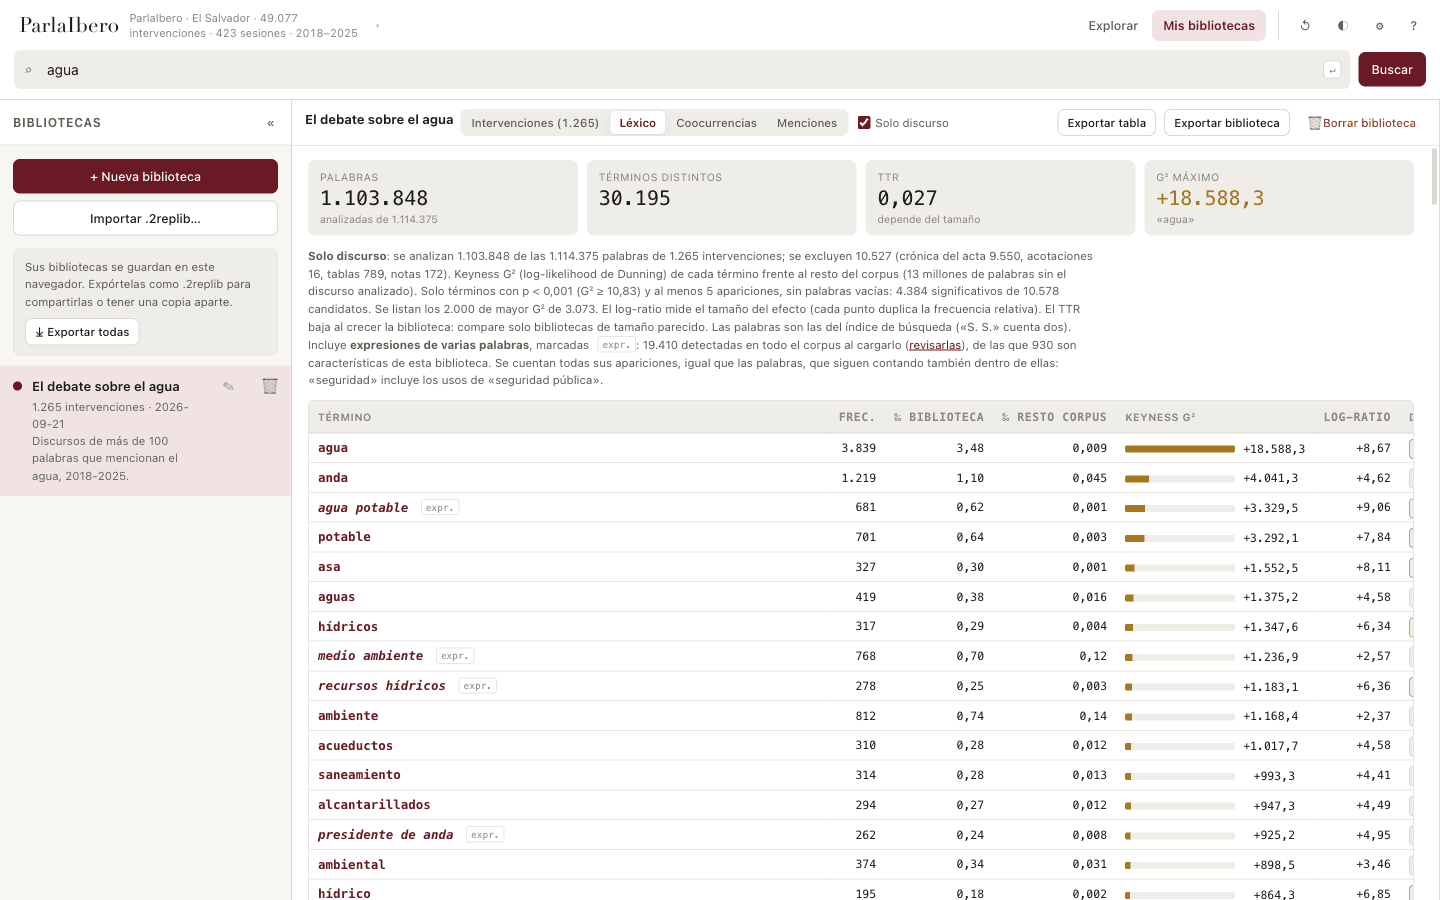This screenshot has width=1440, height=900.
Task: Click 'Borrar biblioteca' to delete the library
Action: (1362, 123)
